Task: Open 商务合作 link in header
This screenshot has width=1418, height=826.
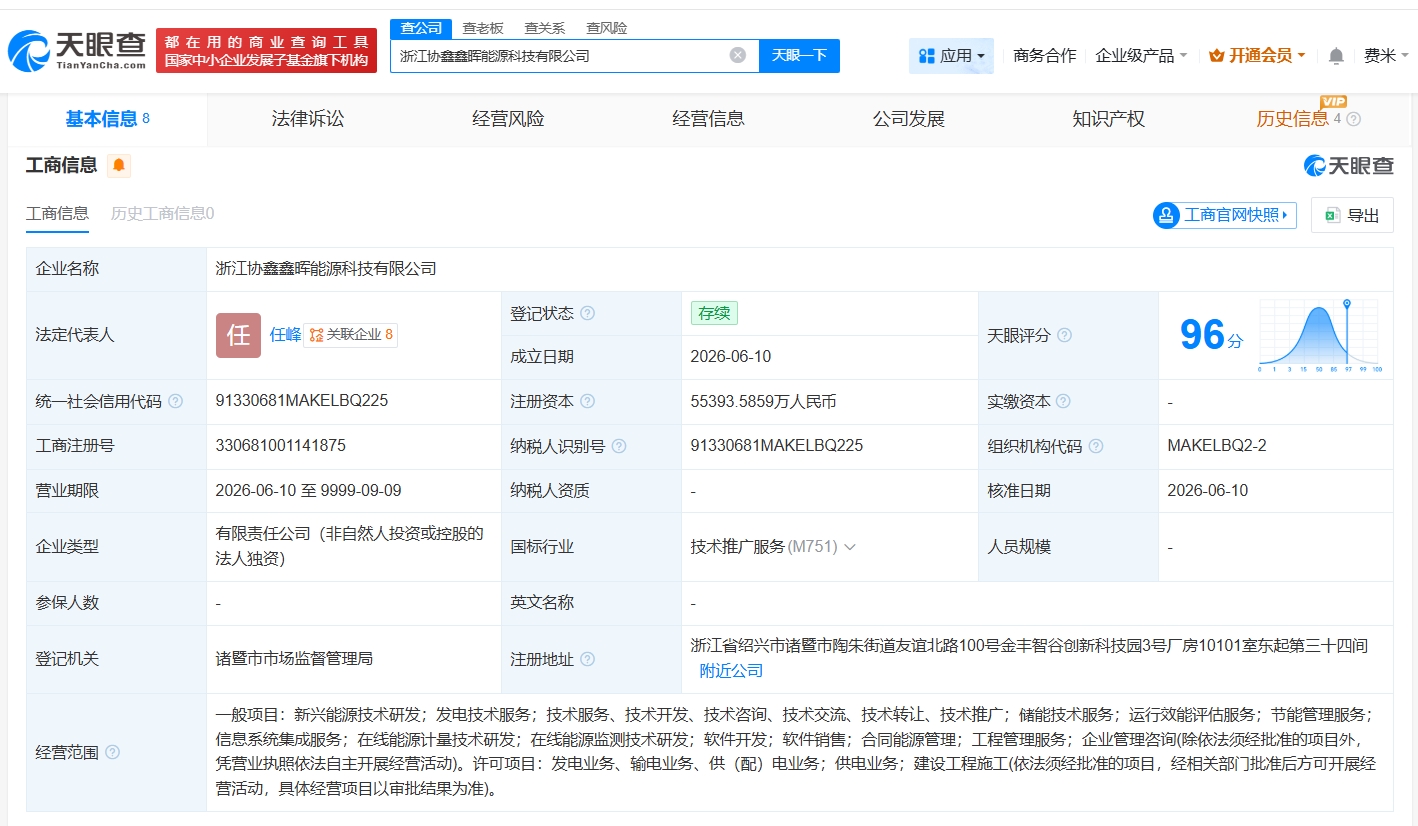Action: click(1044, 56)
